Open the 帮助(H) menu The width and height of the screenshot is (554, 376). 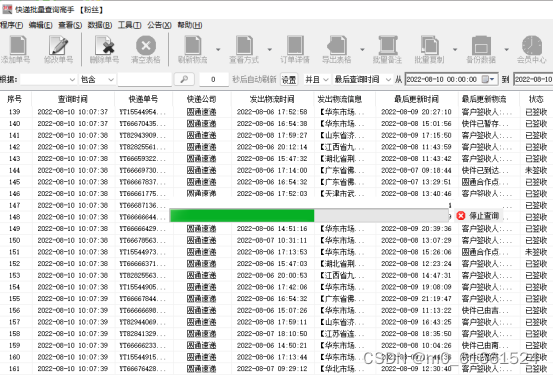pos(190,25)
